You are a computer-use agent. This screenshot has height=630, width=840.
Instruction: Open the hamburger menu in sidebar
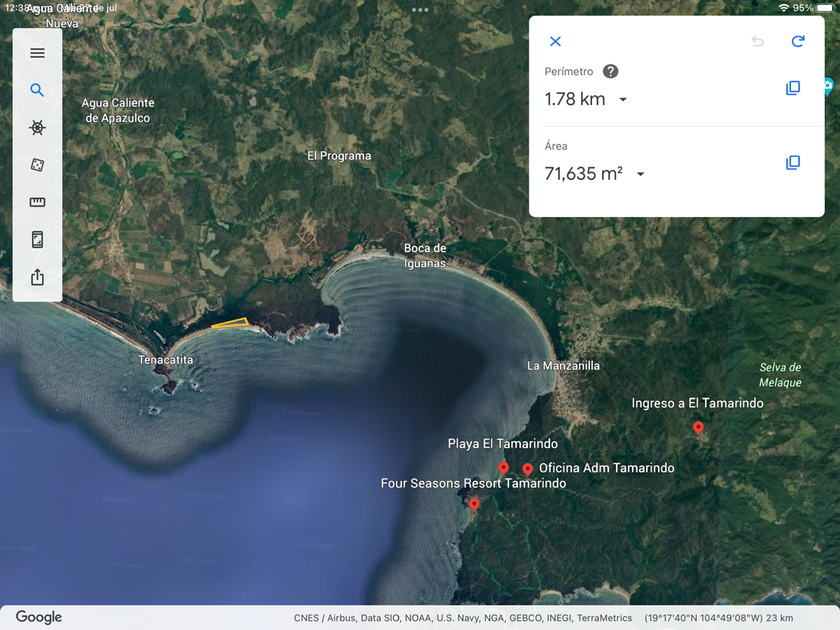pyautogui.click(x=37, y=52)
